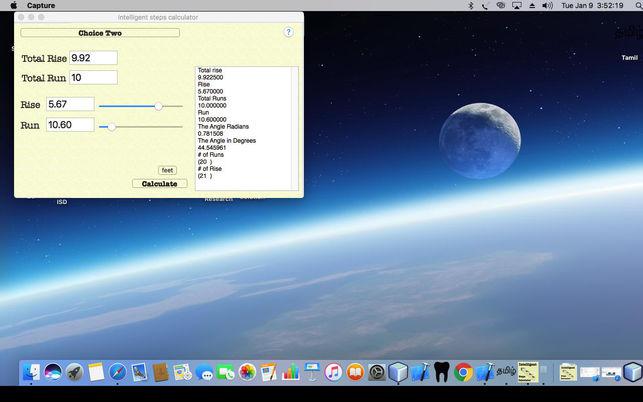Launch Safari from the dock
The height and width of the screenshot is (402, 643).
tap(118, 373)
